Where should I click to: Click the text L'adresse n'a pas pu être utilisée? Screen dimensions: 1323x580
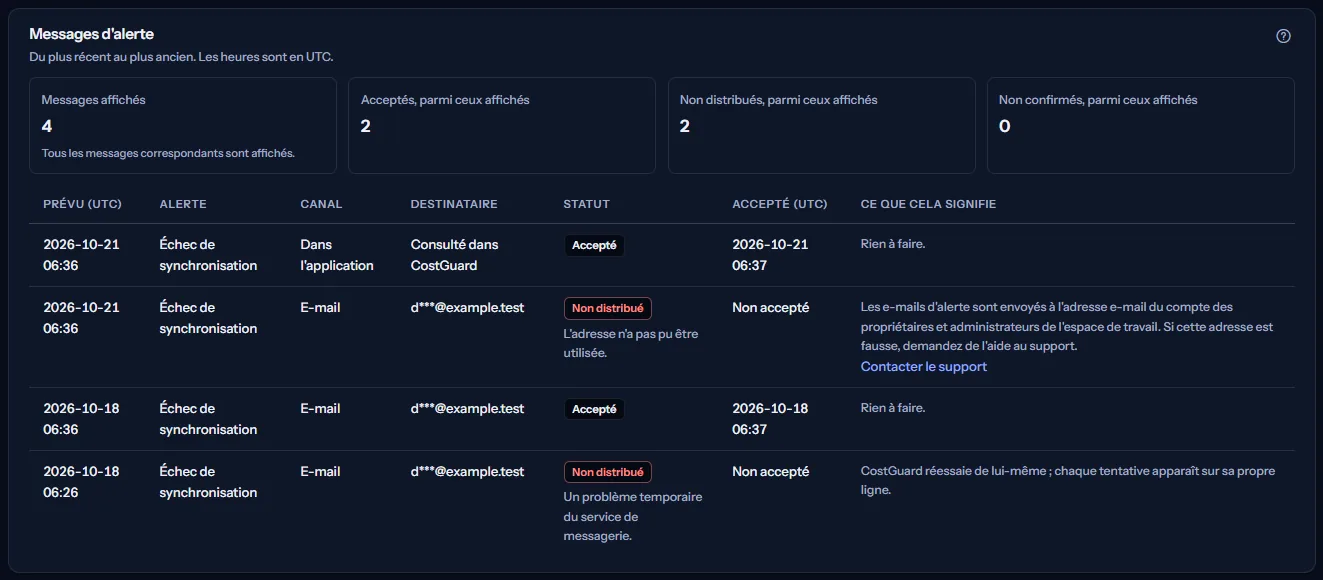(x=631, y=343)
